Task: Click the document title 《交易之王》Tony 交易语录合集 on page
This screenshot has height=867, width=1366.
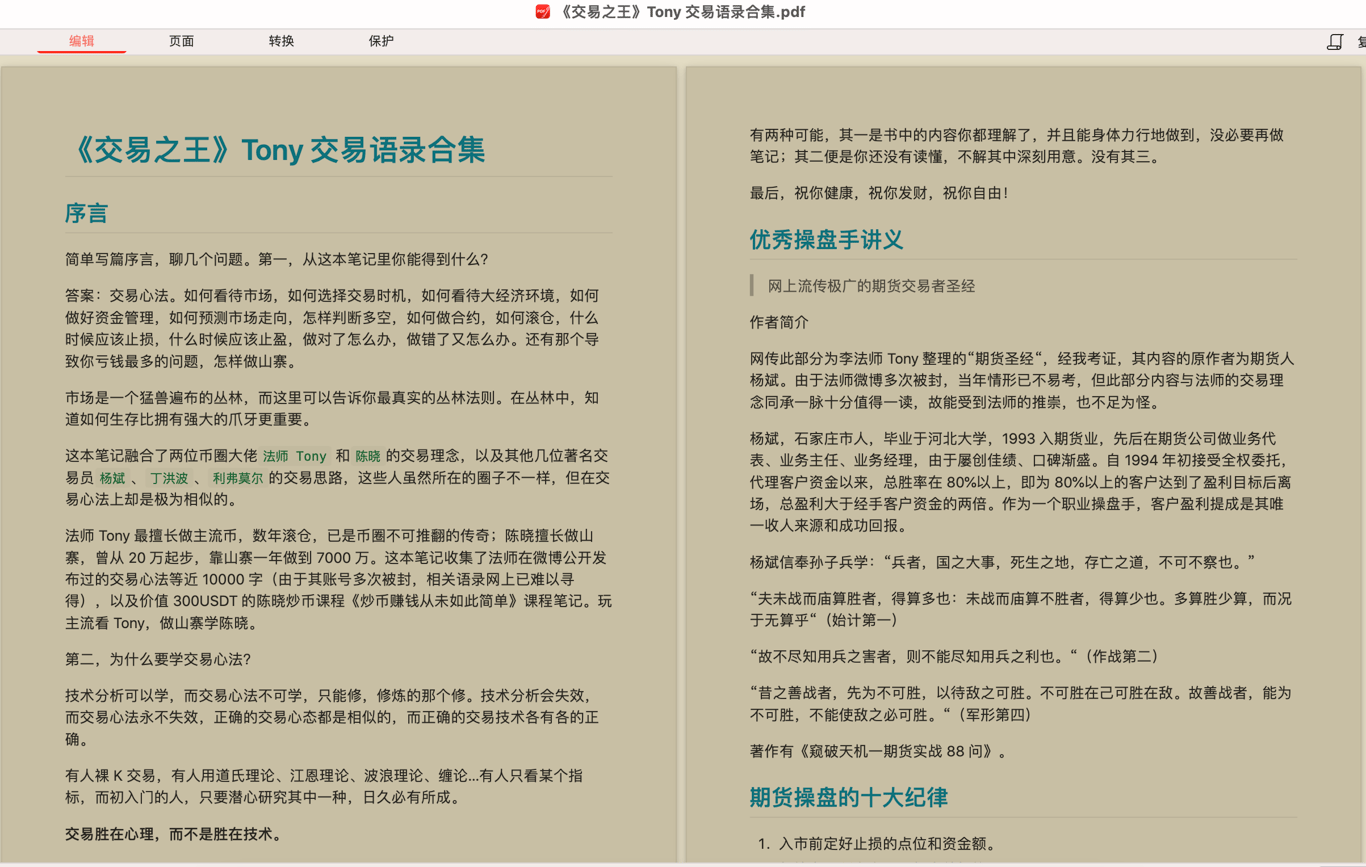Action: tap(275, 150)
